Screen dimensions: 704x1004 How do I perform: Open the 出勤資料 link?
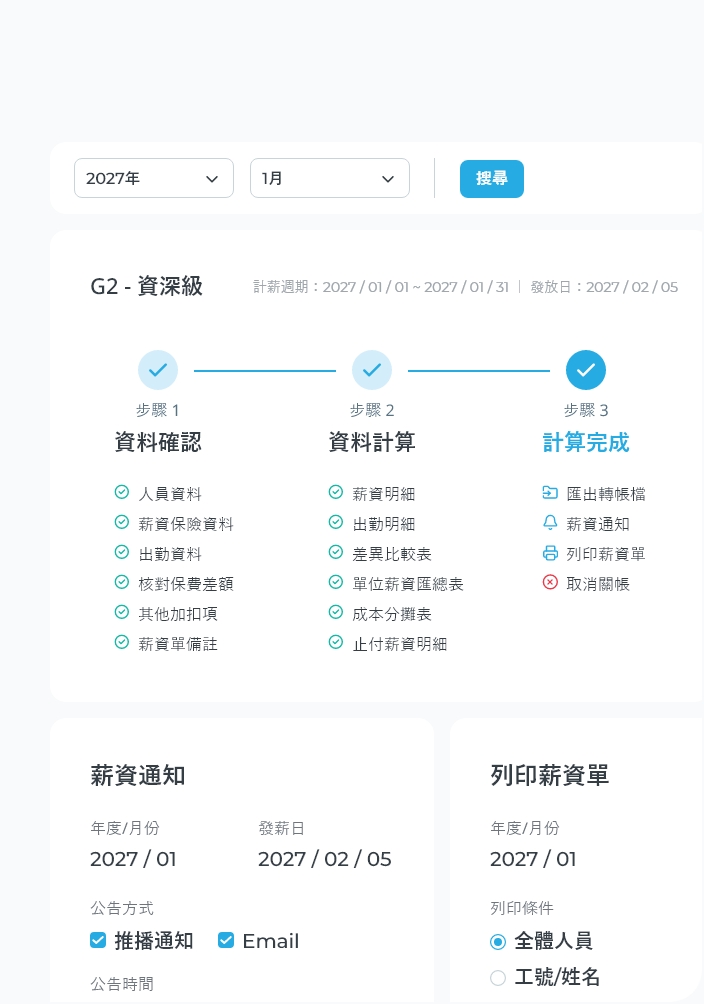tap(170, 554)
